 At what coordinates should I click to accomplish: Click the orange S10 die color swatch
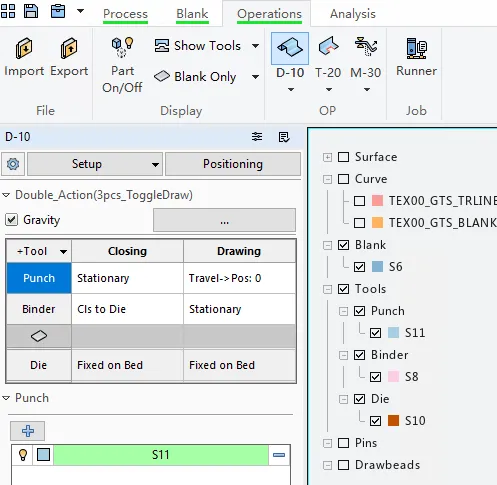393,421
